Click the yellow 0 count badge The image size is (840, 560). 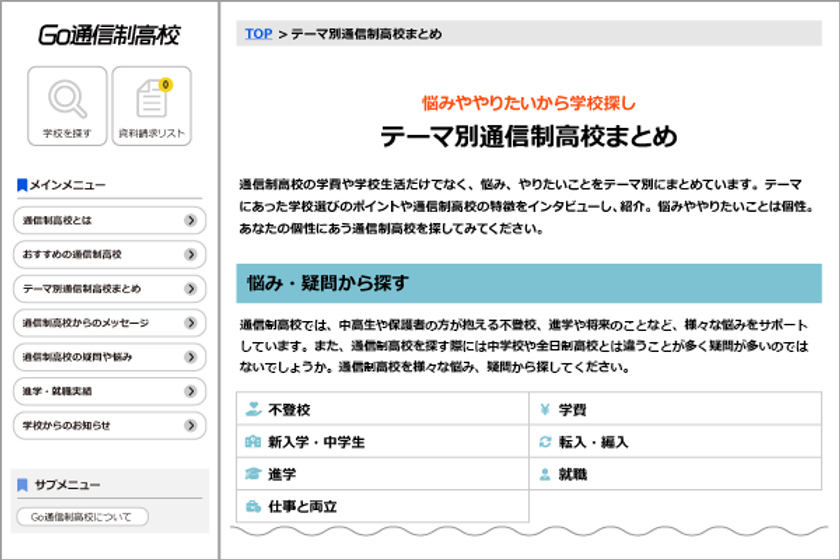click(166, 85)
